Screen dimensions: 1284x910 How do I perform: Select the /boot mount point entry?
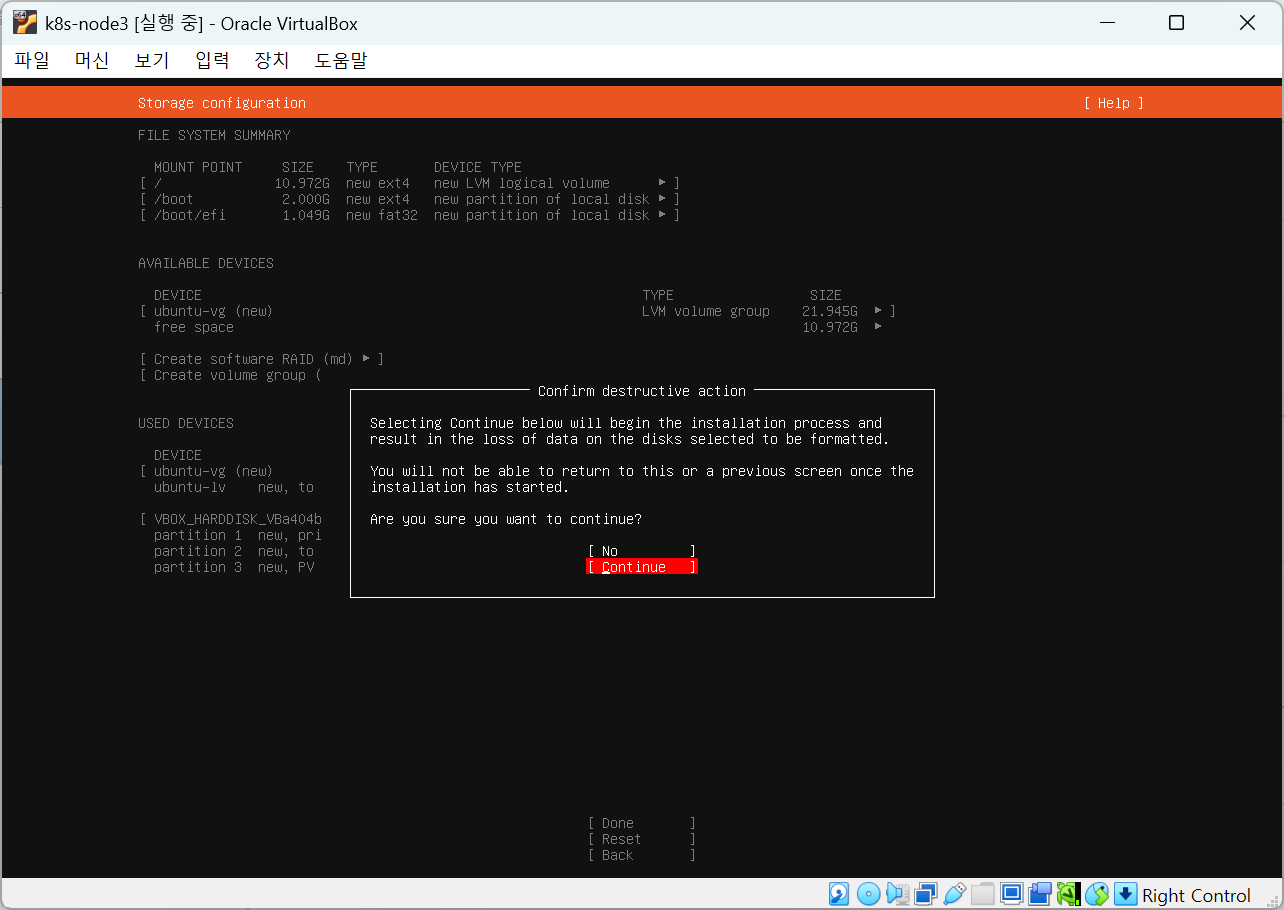click(x=410, y=199)
